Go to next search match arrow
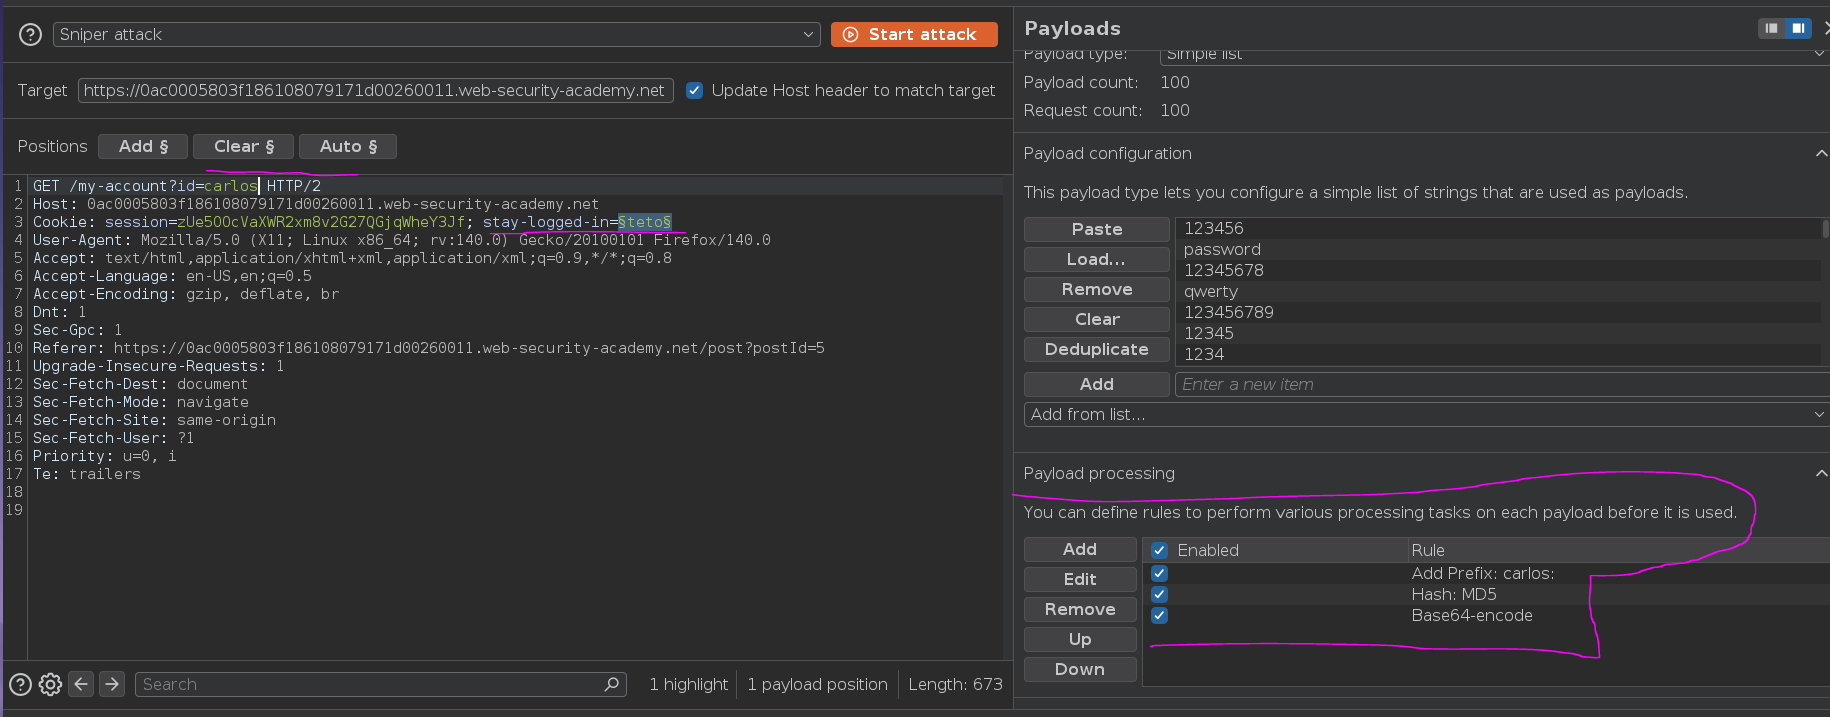 (112, 684)
